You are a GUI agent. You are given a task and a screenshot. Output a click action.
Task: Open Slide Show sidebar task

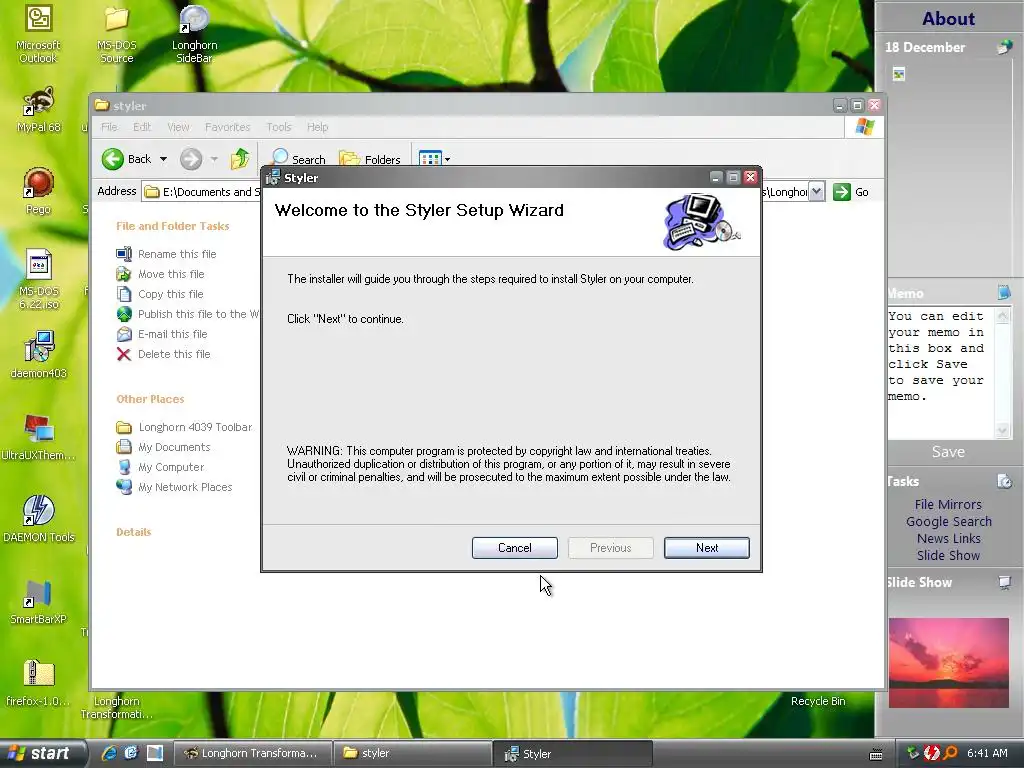tap(948, 555)
